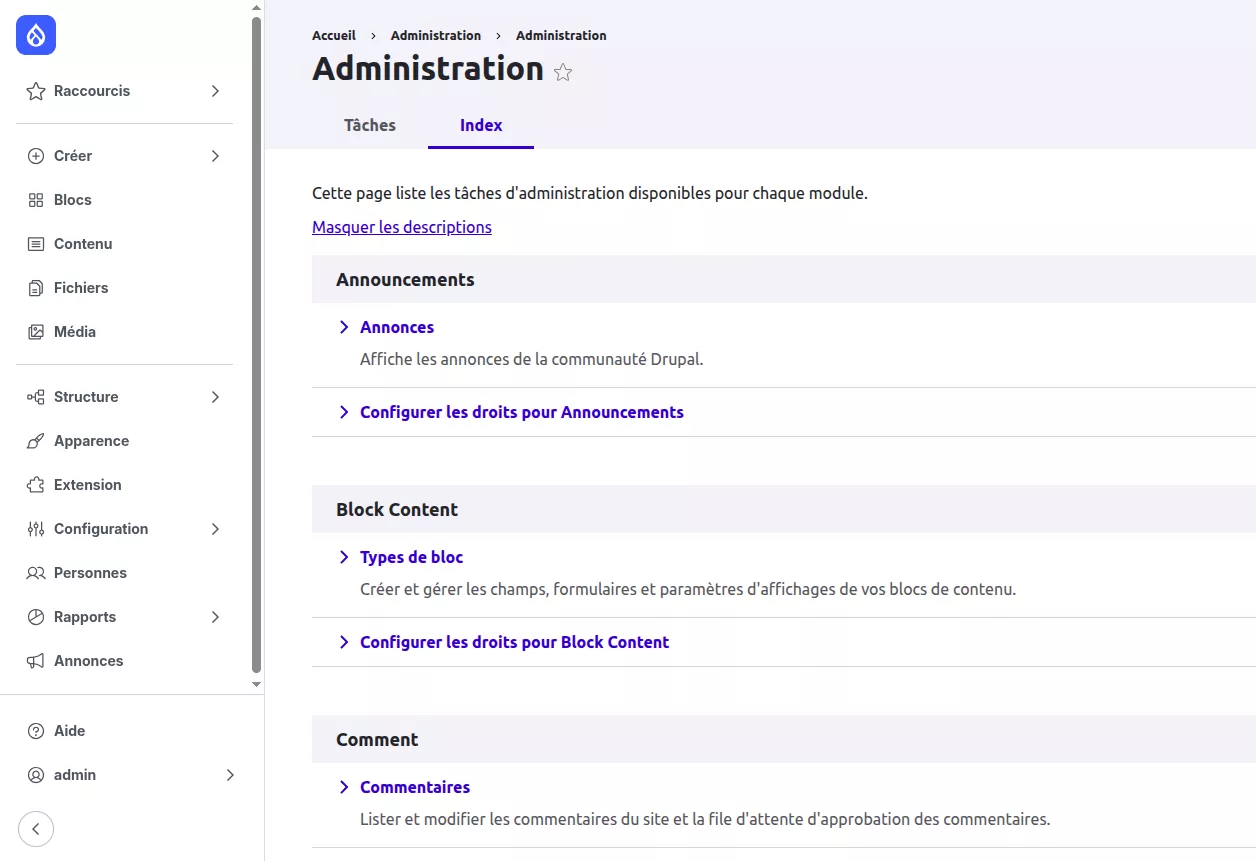The width and height of the screenshot is (1256, 861).
Task: Open Extension via its puzzle piece icon
Action: click(36, 485)
